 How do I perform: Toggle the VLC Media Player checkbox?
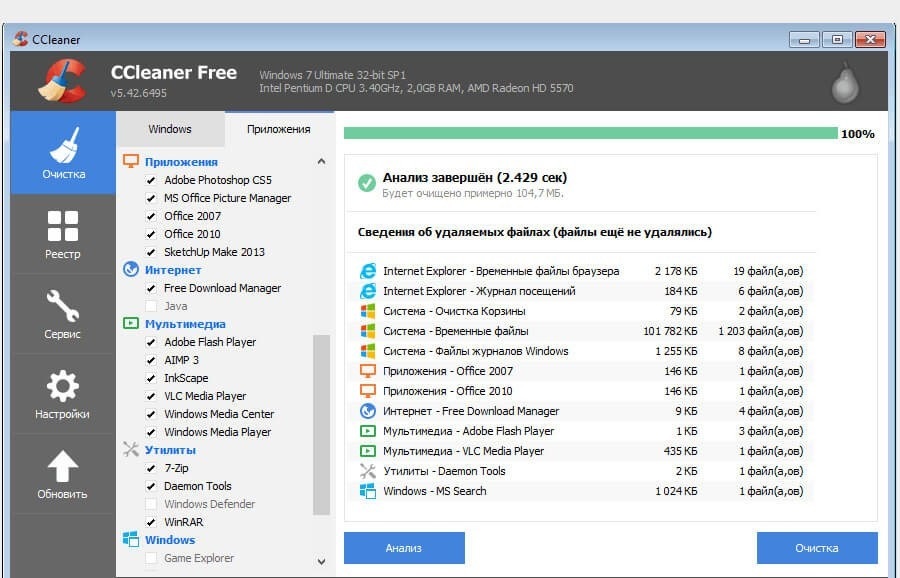[x=152, y=397]
